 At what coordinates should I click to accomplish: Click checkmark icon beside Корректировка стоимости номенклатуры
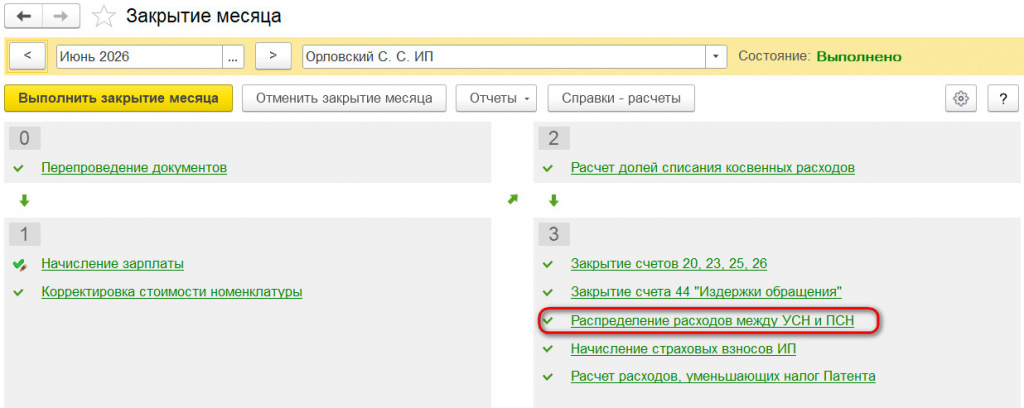(x=18, y=292)
